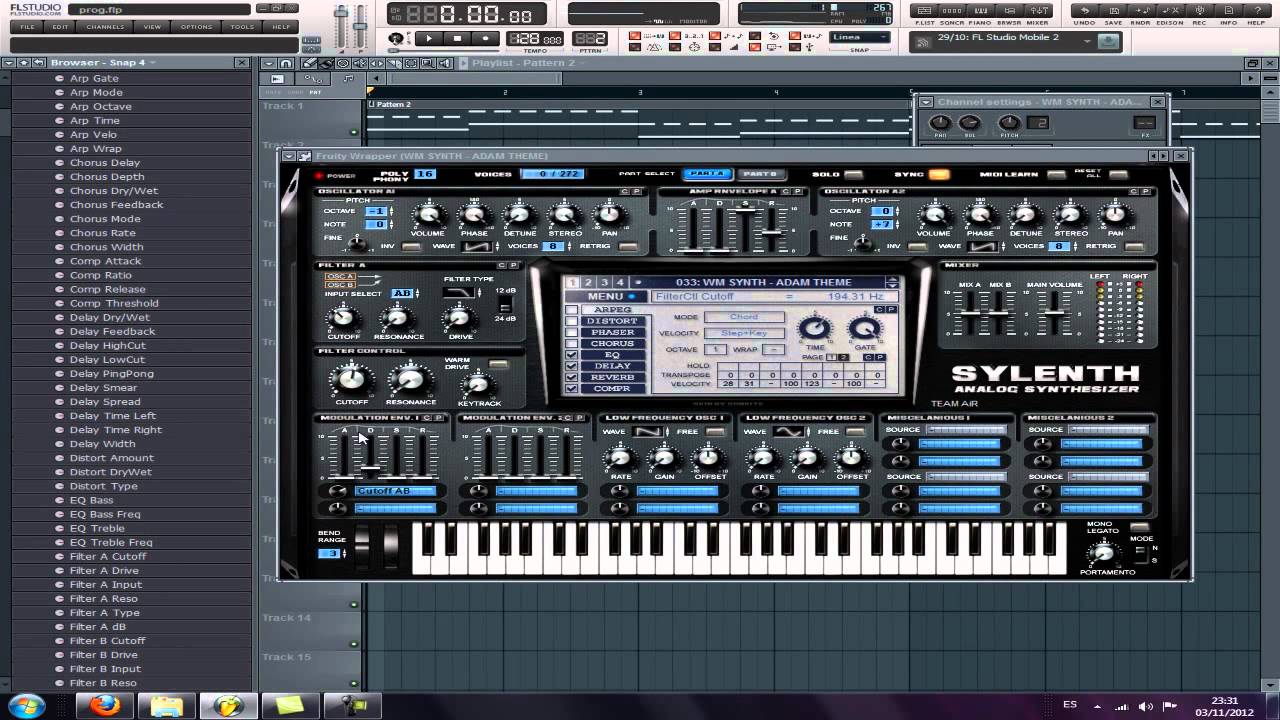Enable the CHORUS effect checkbox
Image resolution: width=1280 pixels, height=720 pixels.
(572, 344)
